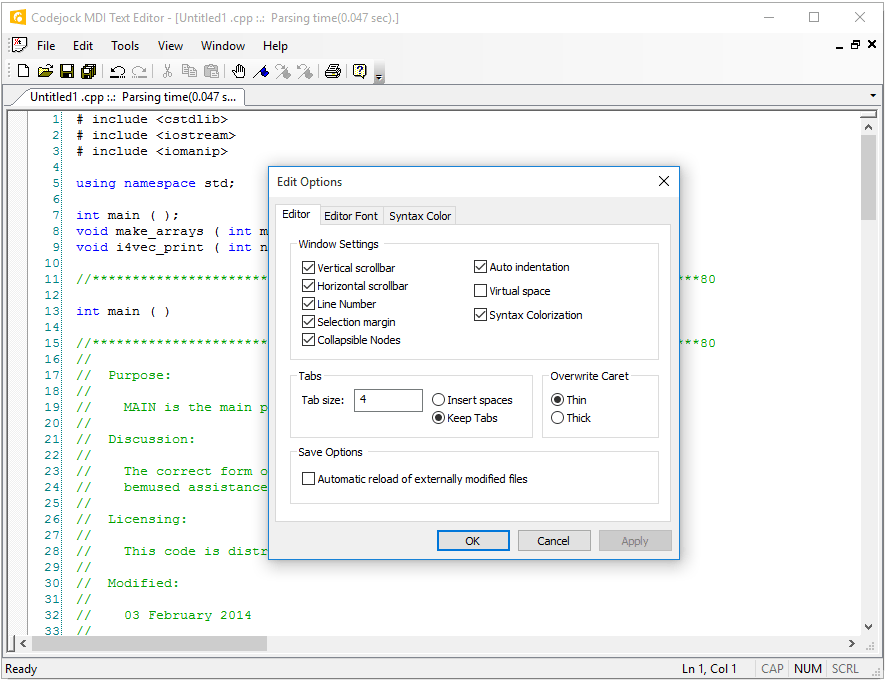This screenshot has width=886, height=682.
Task: Select the Undo toolbar icon
Action: (115, 71)
